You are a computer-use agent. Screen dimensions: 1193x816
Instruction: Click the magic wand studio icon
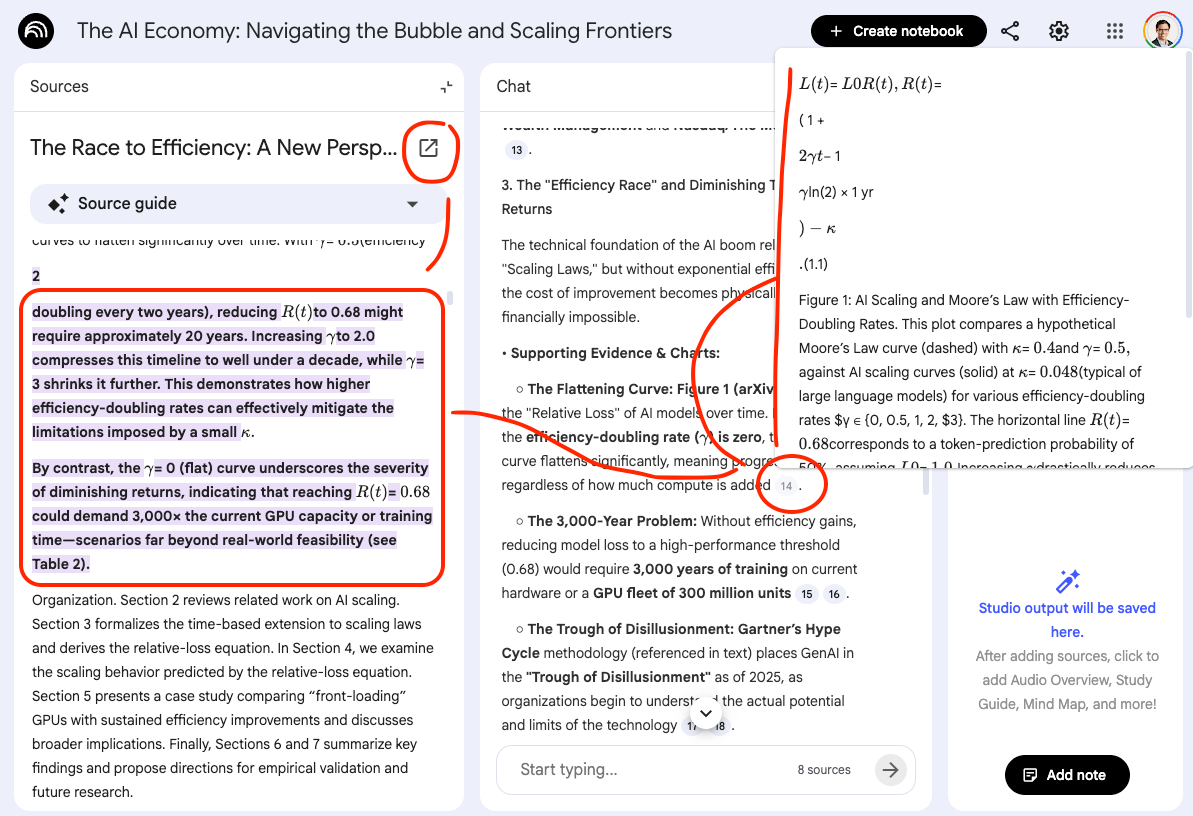click(1067, 581)
